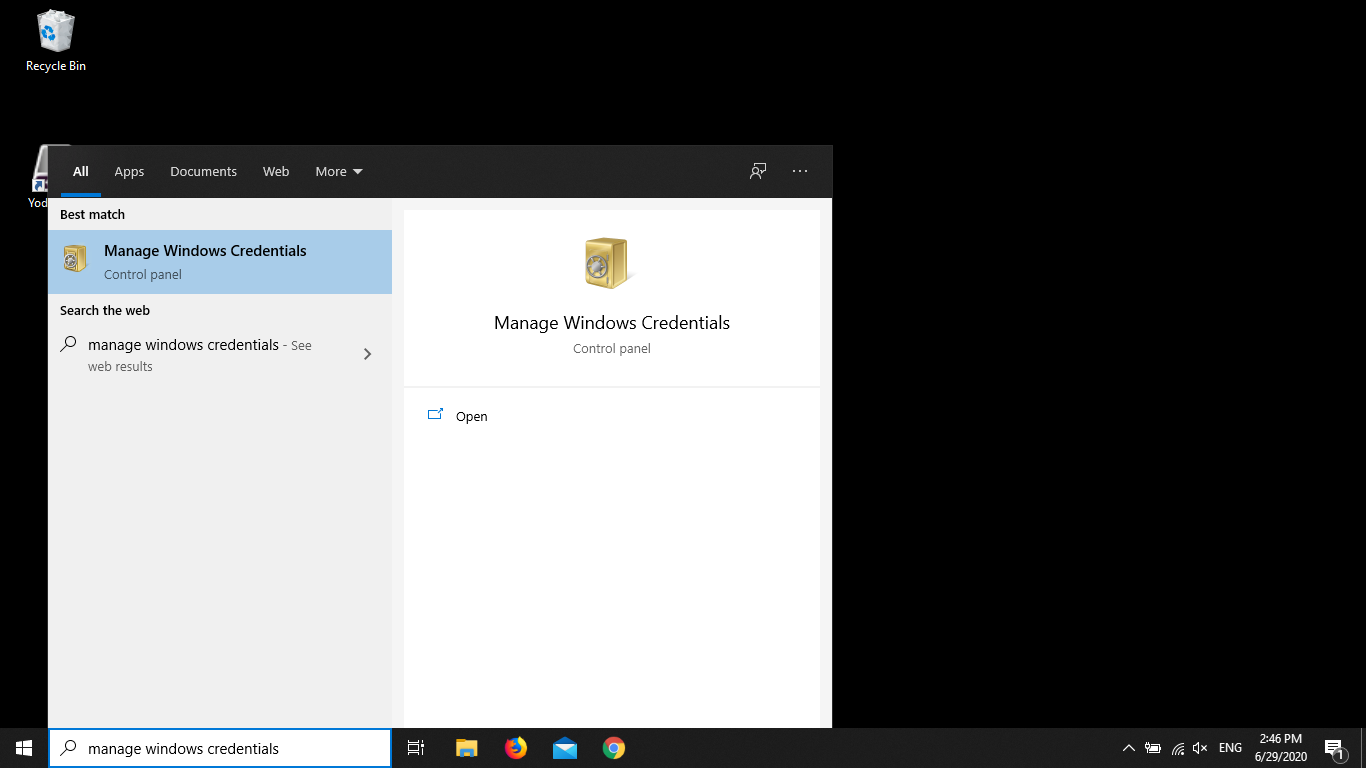Open the notification action center

coord(1334,748)
